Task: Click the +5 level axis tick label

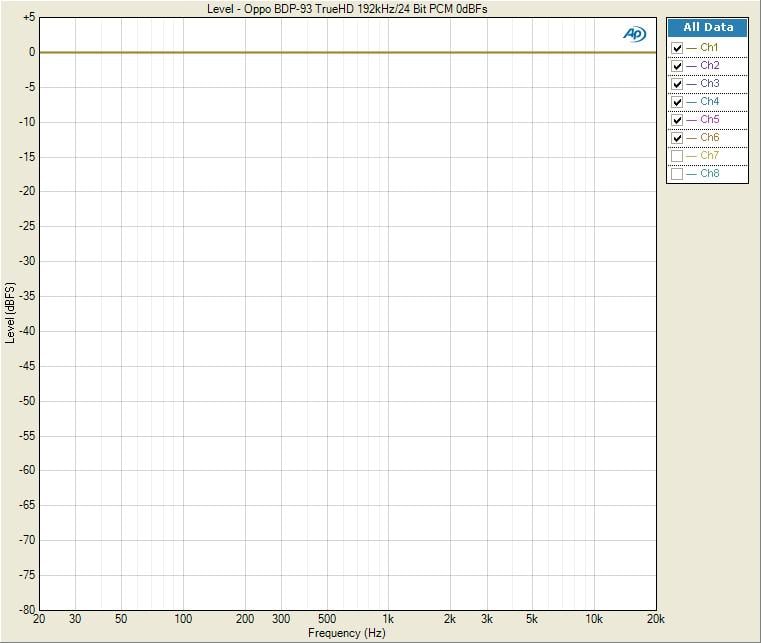Action: pyautogui.click(x=29, y=17)
